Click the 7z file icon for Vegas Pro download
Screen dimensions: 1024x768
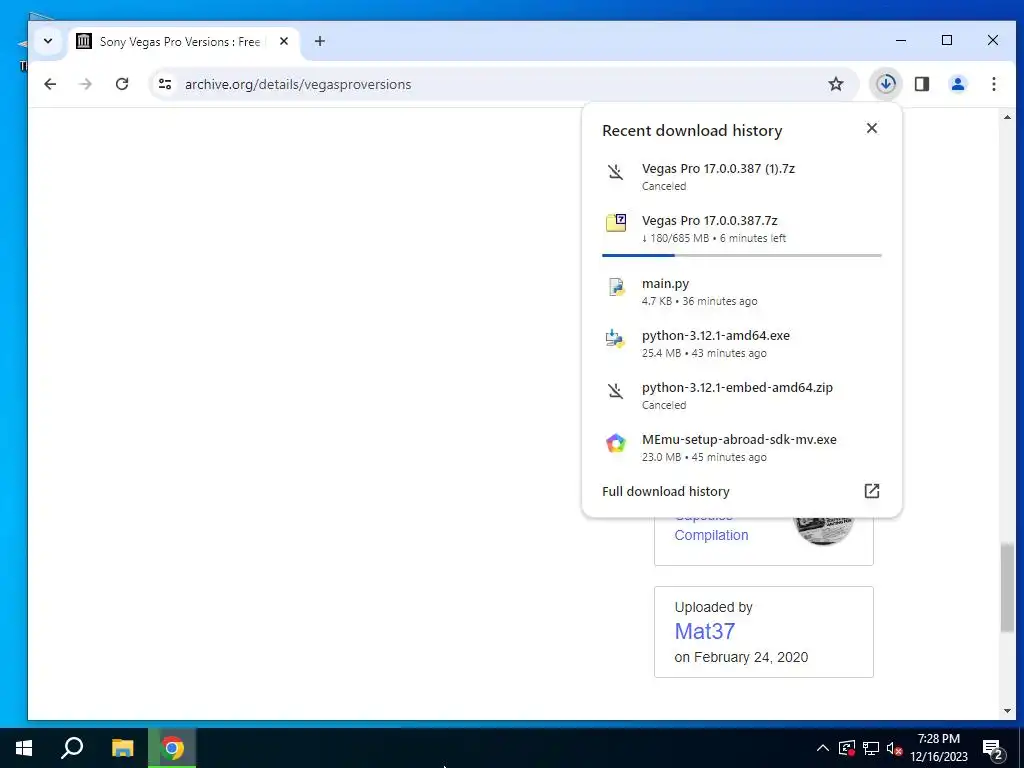(x=615, y=223)
